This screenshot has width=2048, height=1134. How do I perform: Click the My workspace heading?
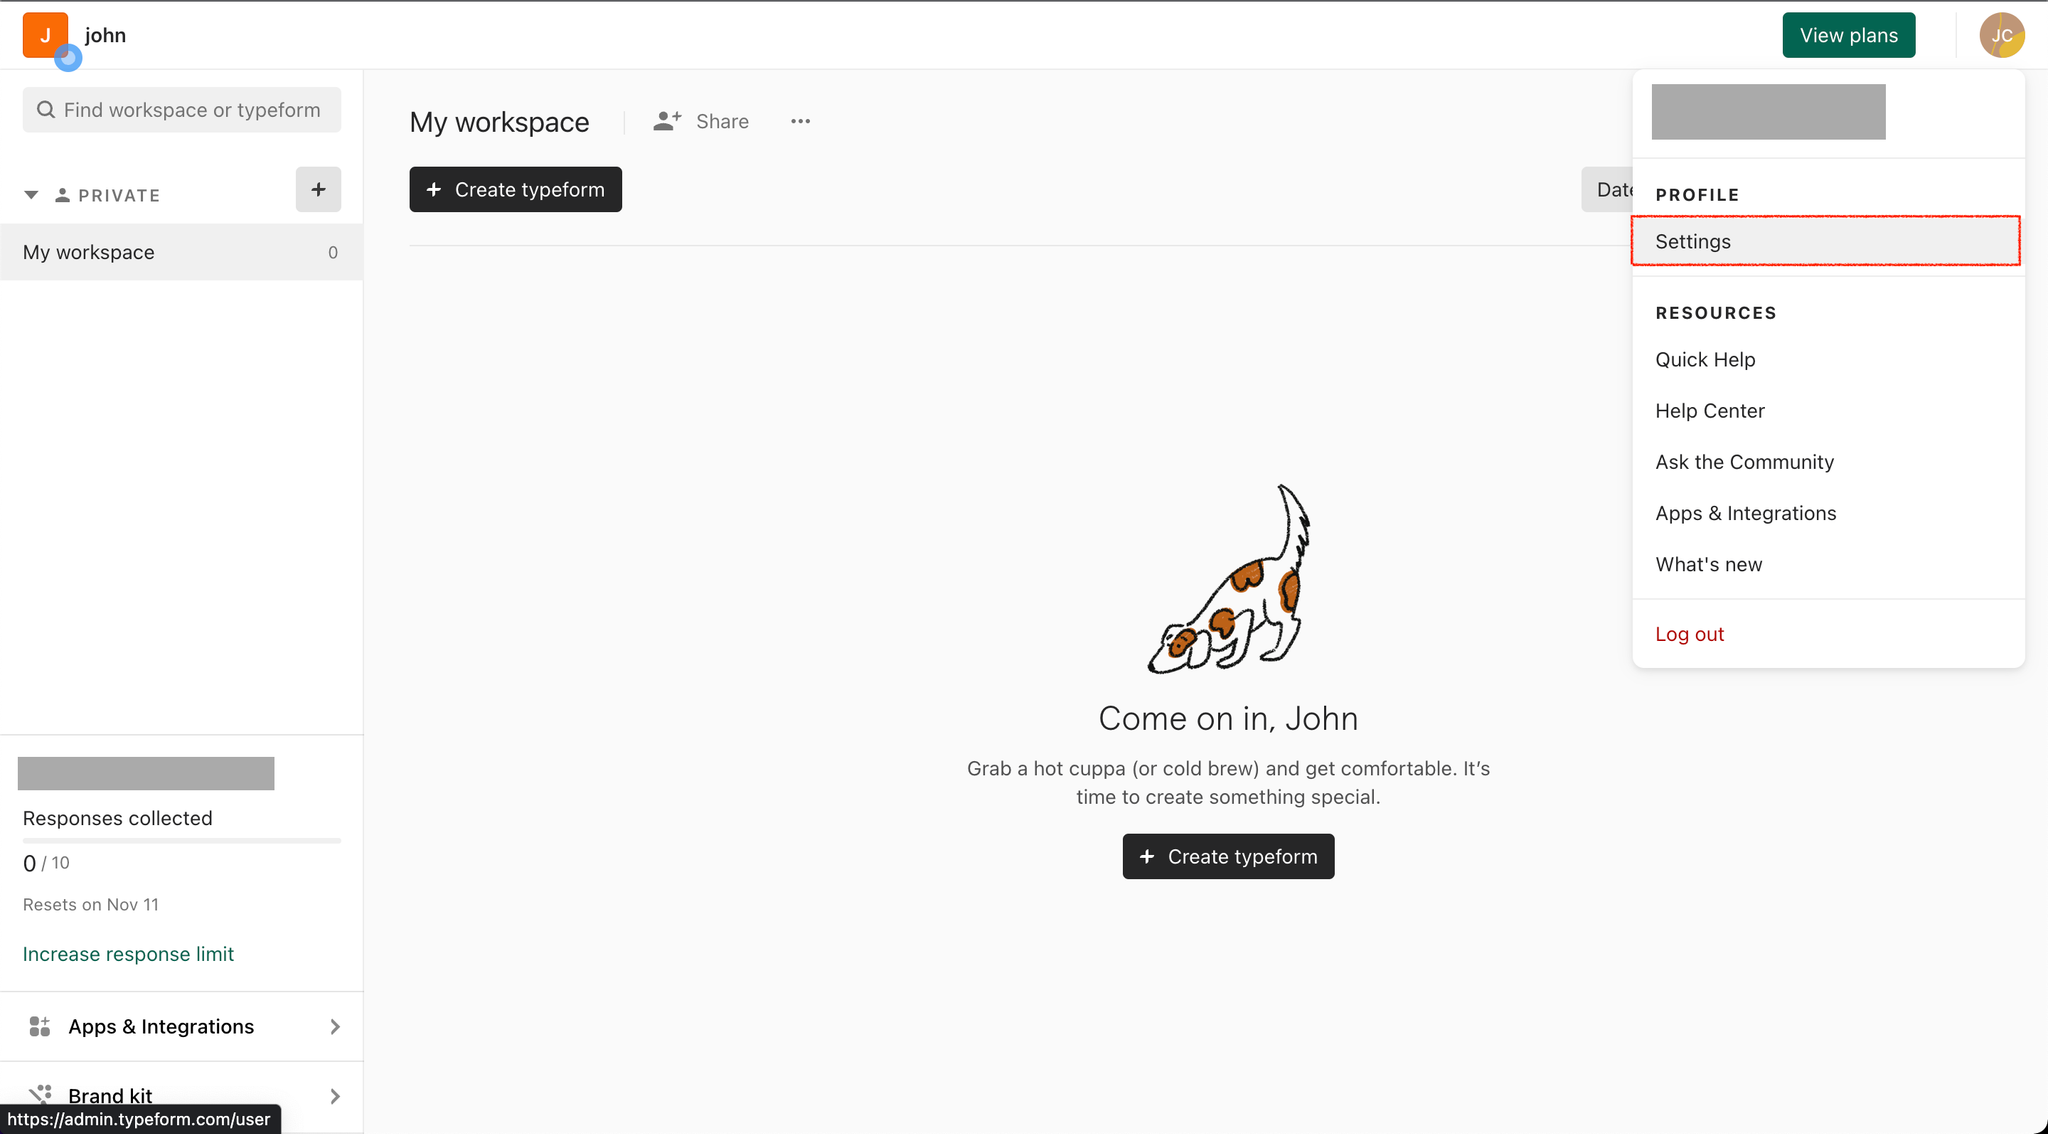499,122
